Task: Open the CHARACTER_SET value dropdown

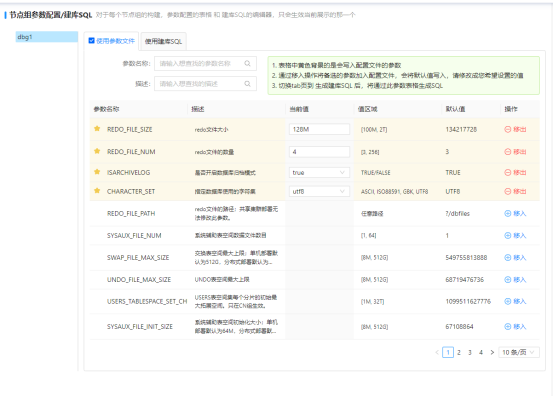Action: click(x=319, y=191)
